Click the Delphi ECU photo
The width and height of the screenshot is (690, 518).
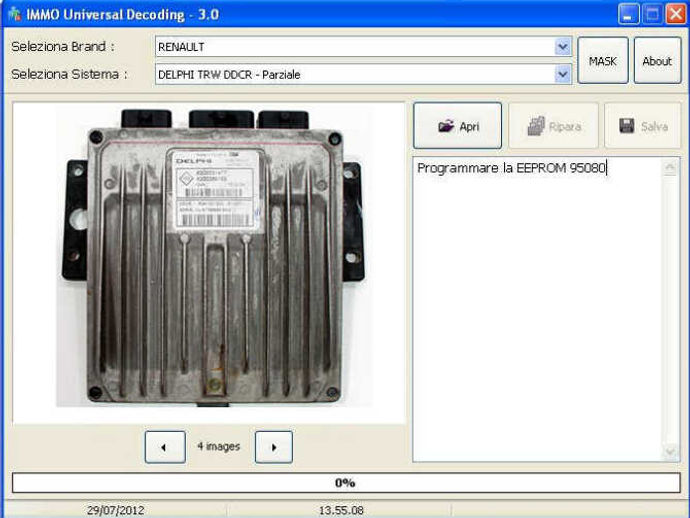coord(213,257)
